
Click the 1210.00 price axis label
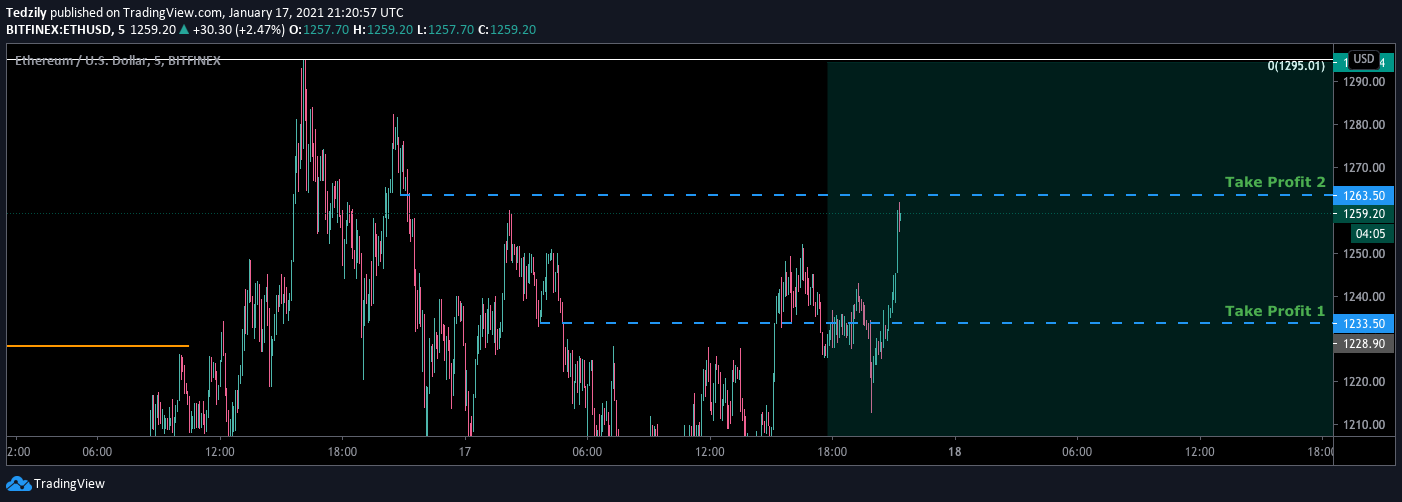click(x=1365, y=425)
